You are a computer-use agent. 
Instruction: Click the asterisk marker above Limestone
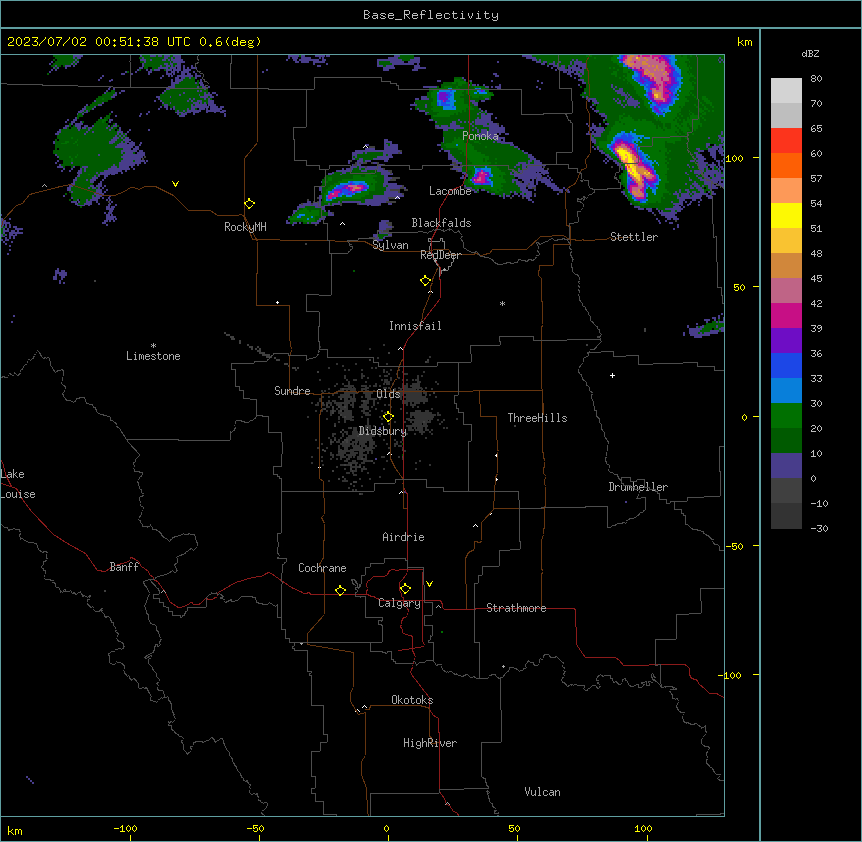[153, 346]
